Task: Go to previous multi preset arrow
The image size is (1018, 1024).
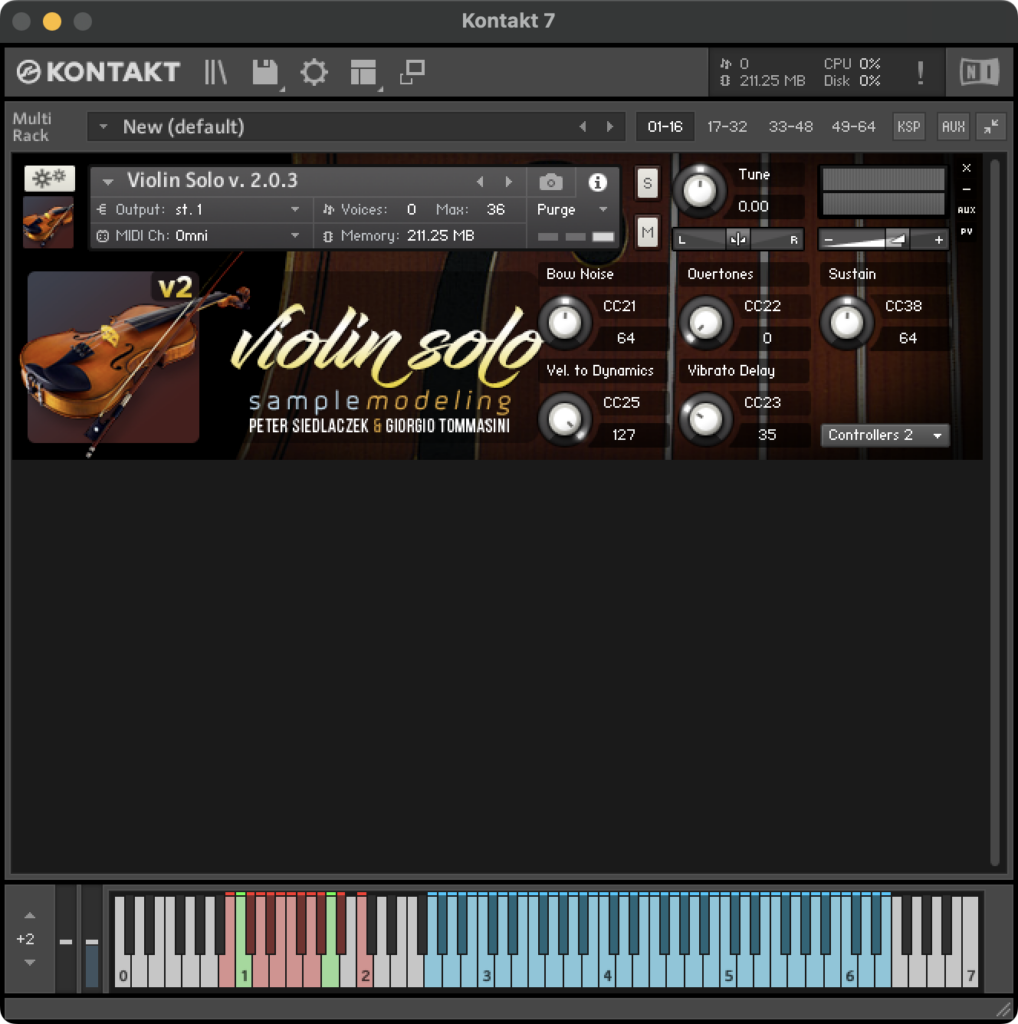Action: 582,127
